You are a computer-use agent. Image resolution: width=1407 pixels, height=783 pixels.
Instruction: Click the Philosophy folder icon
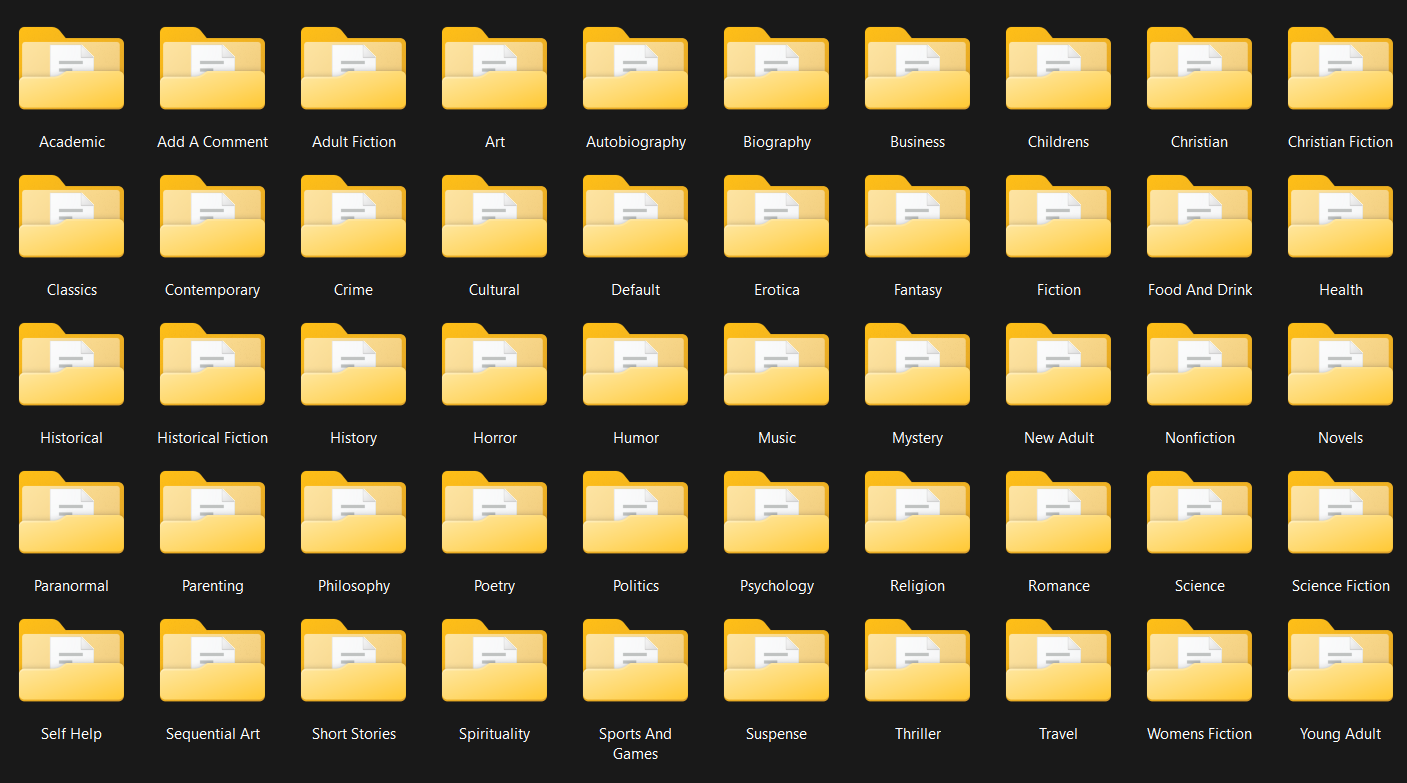pos(353,514)
